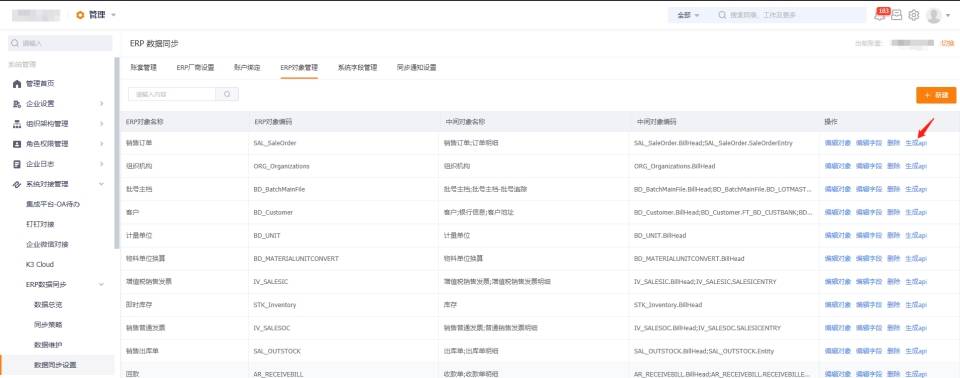
Task: Click the ERP对象编码 column header
Action: pyautogui.click(x=272, y=122)
